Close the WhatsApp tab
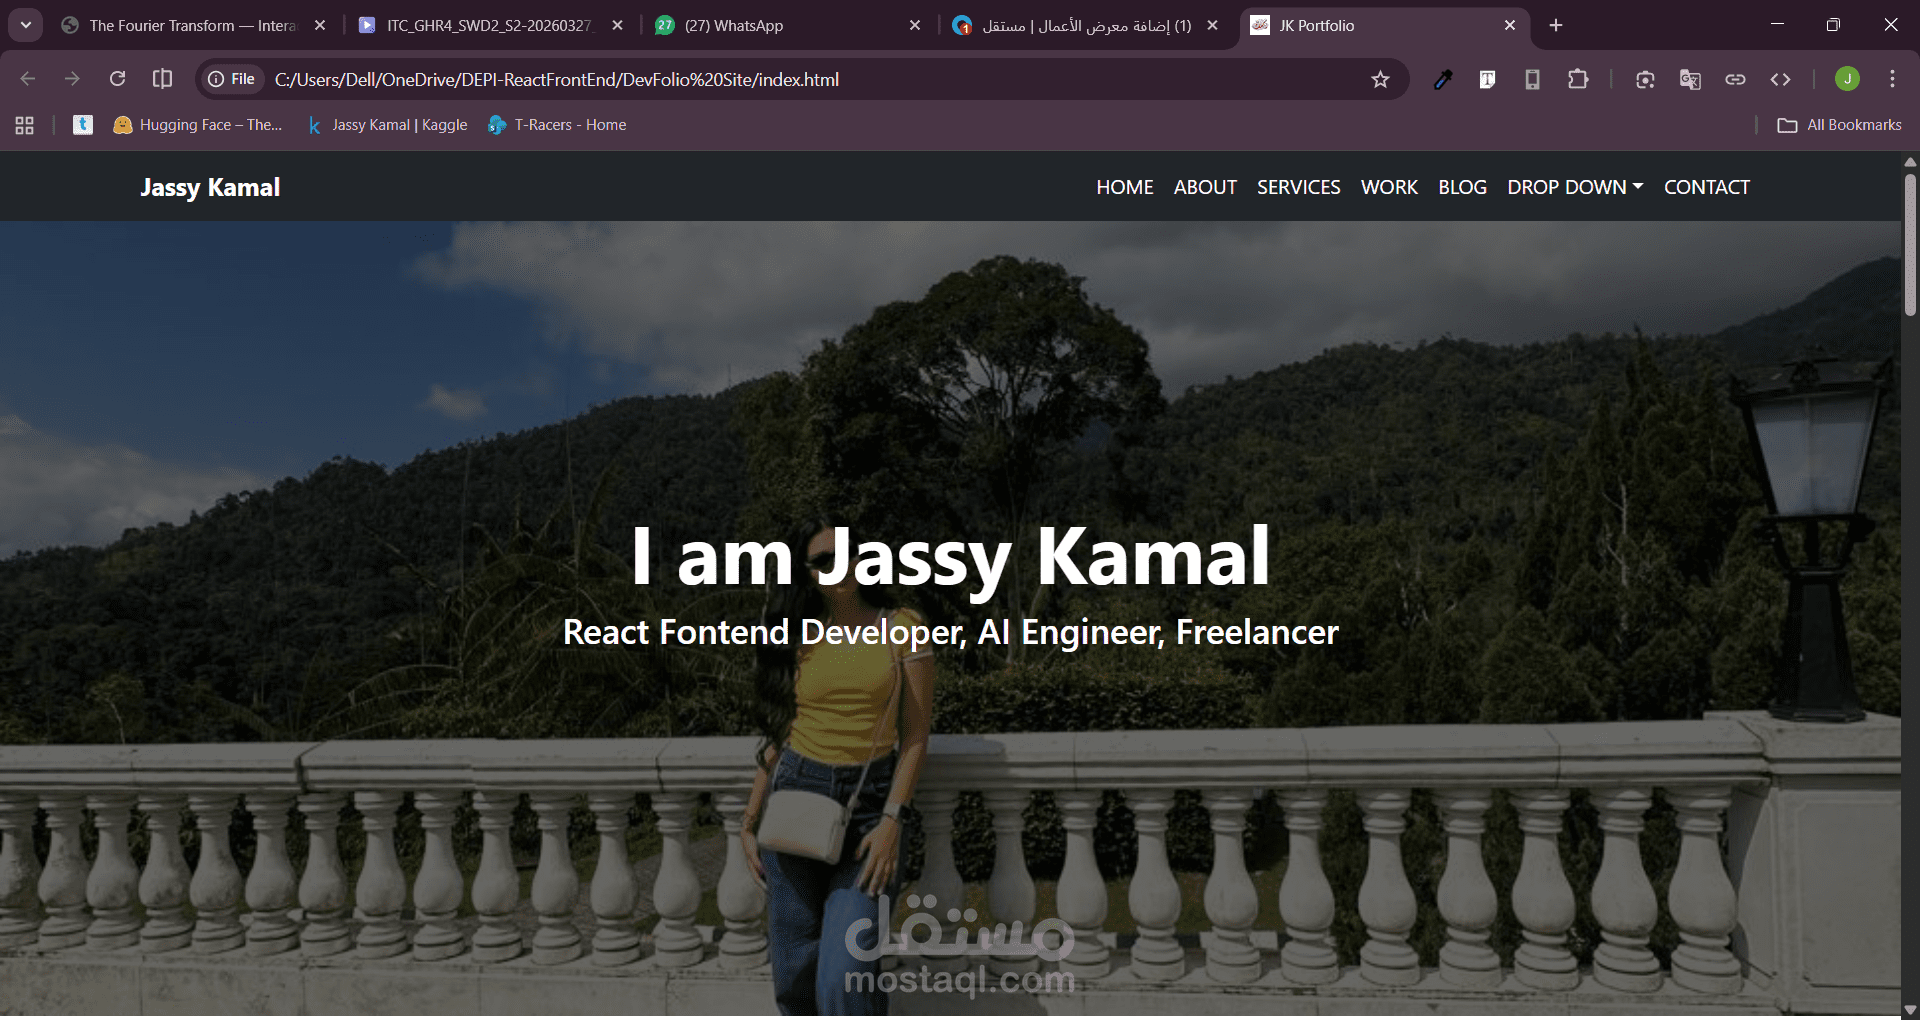Image resolution: width=1920 pixels, height=1020 pixels. pos(915,26)
